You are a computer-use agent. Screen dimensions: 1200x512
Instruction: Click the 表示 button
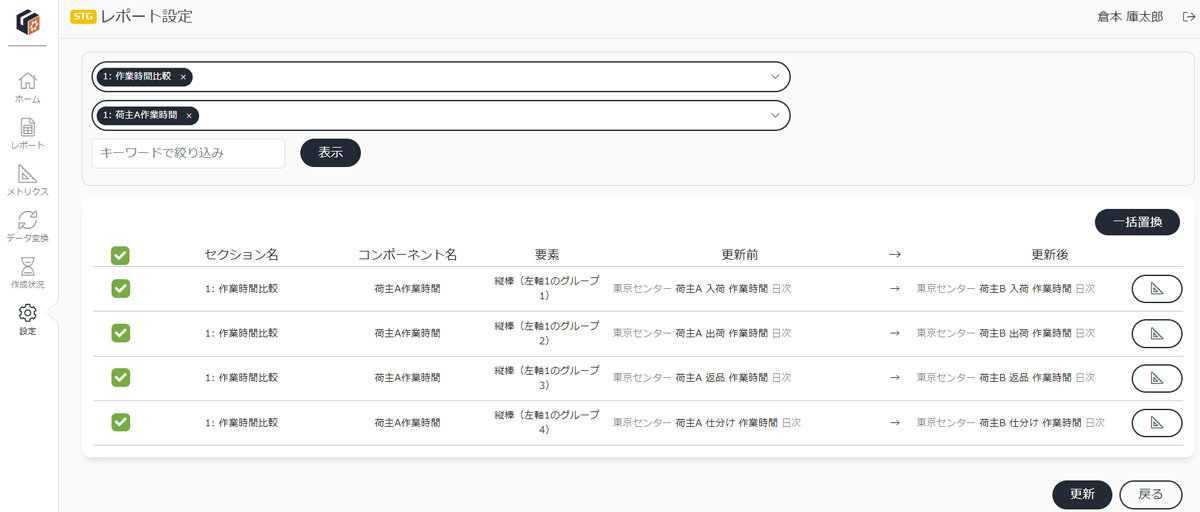[x=330, y=153]
